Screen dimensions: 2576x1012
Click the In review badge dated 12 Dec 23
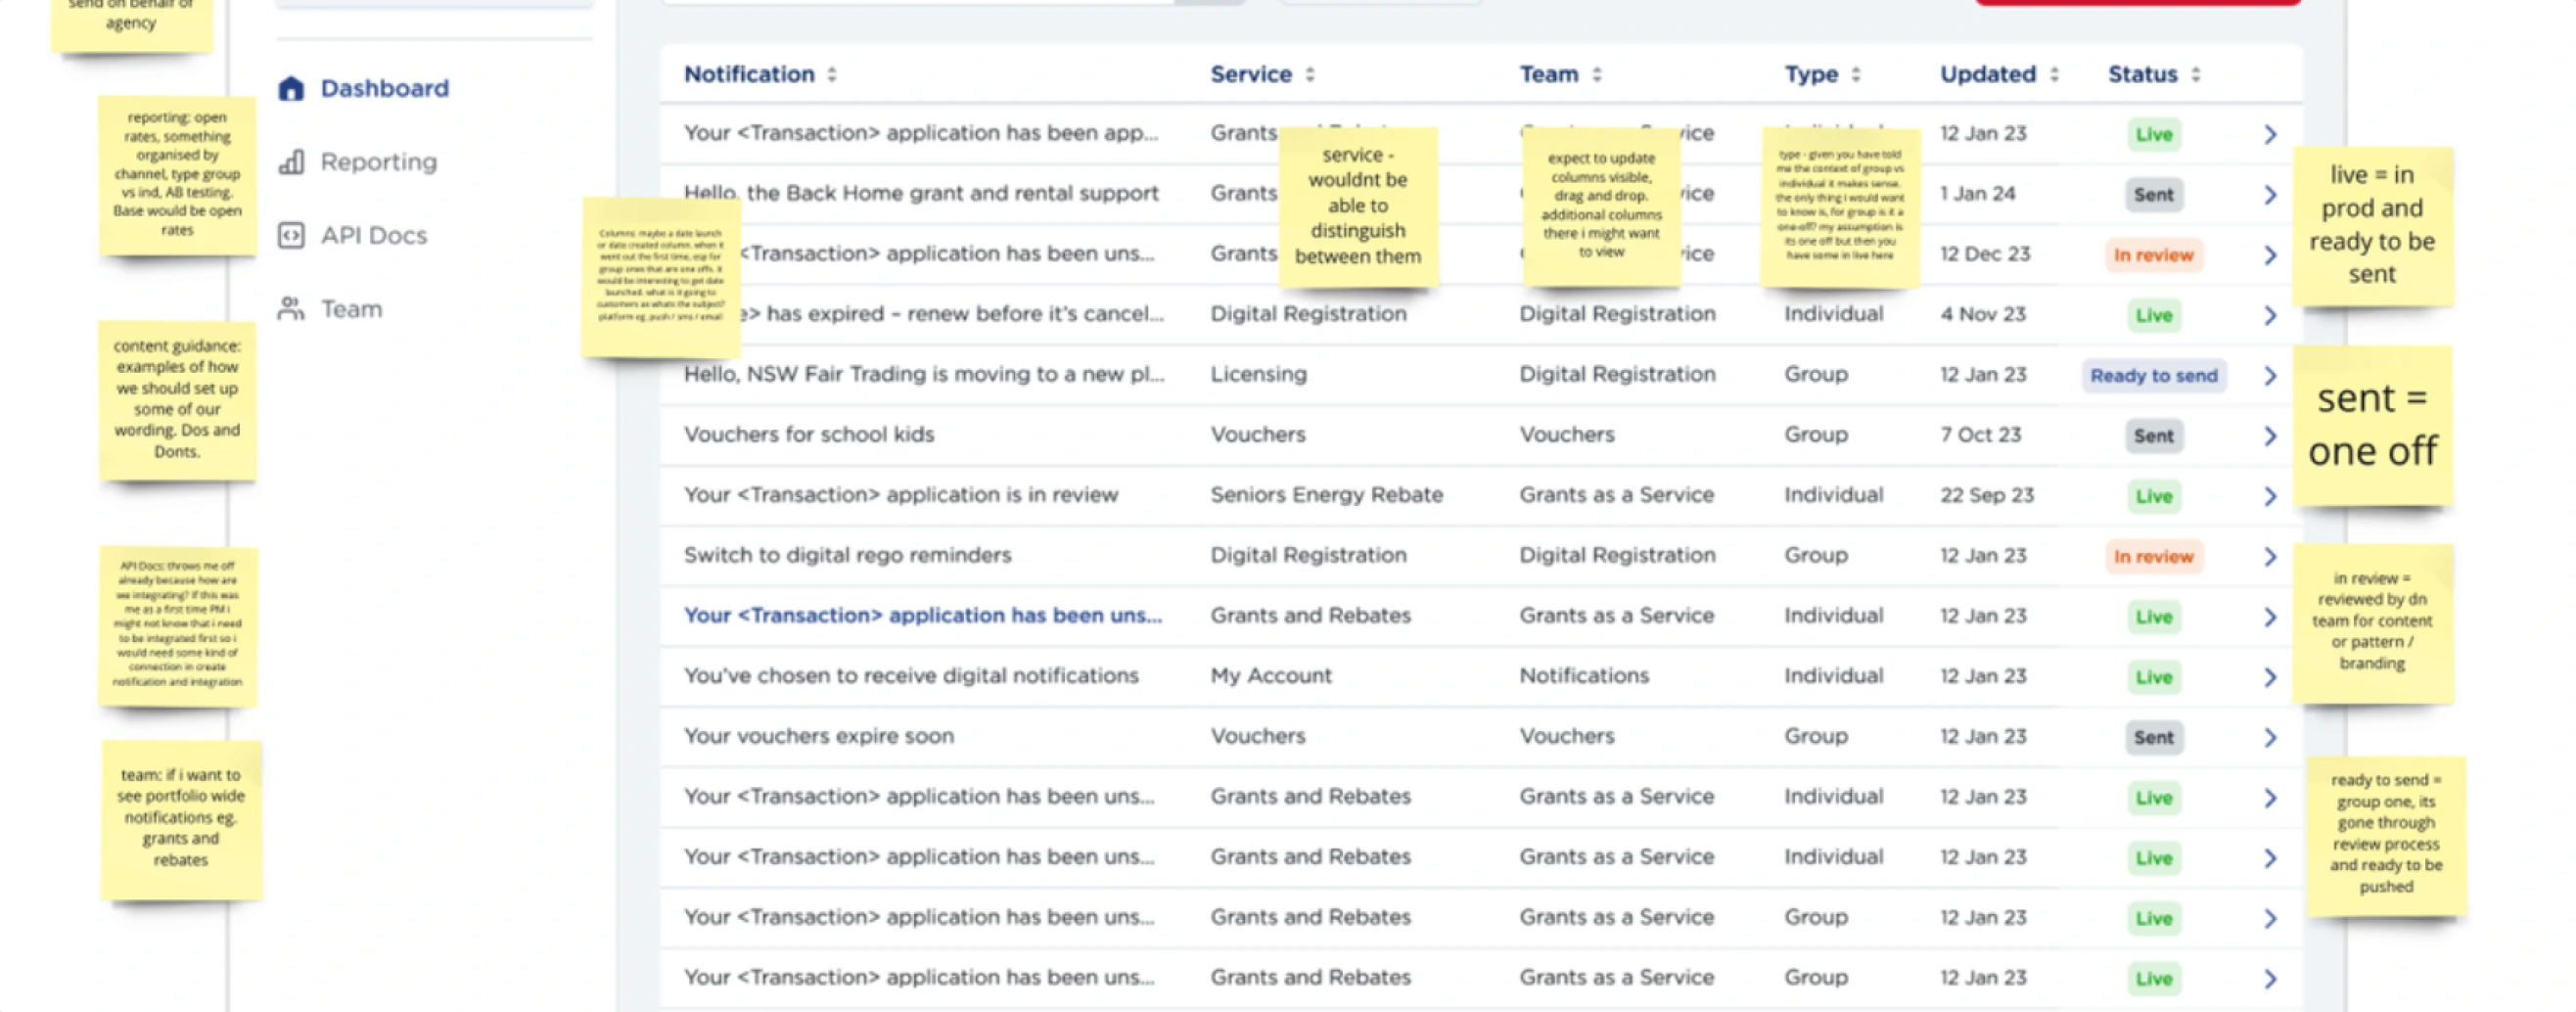(2153, 255)
